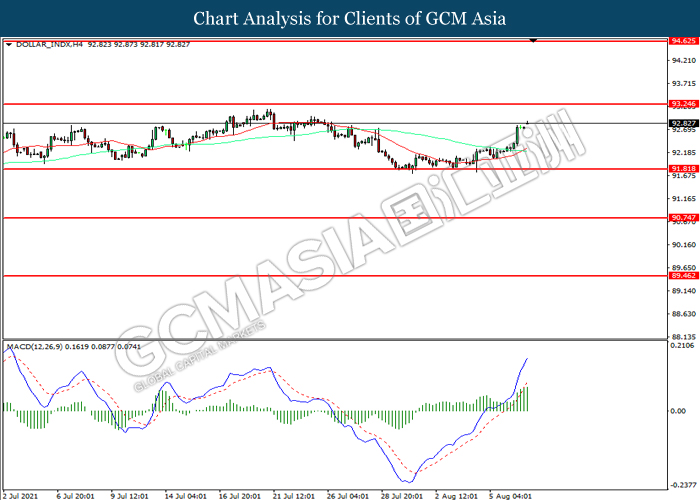The height and width of the screenshot is (500, 700).
Task: Click the 5 Aug 04:01 time label
Action: click(x=510, y=494)
